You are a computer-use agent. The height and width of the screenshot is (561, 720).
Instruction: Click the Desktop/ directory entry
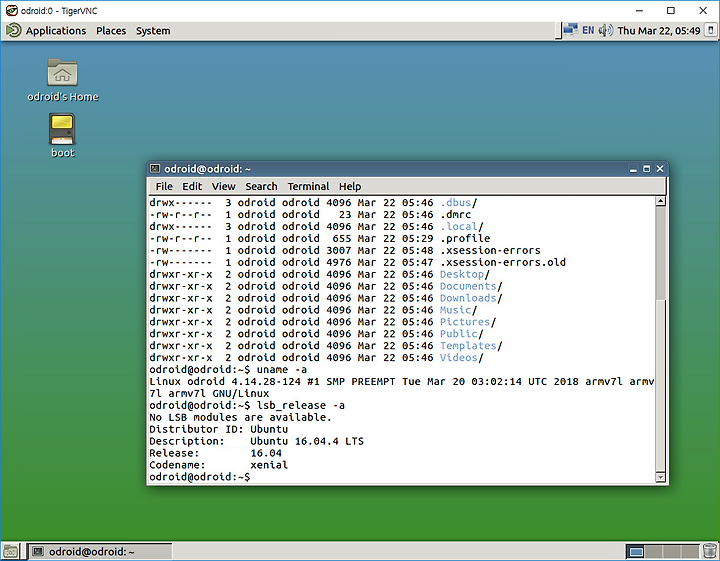coord(465,274)
